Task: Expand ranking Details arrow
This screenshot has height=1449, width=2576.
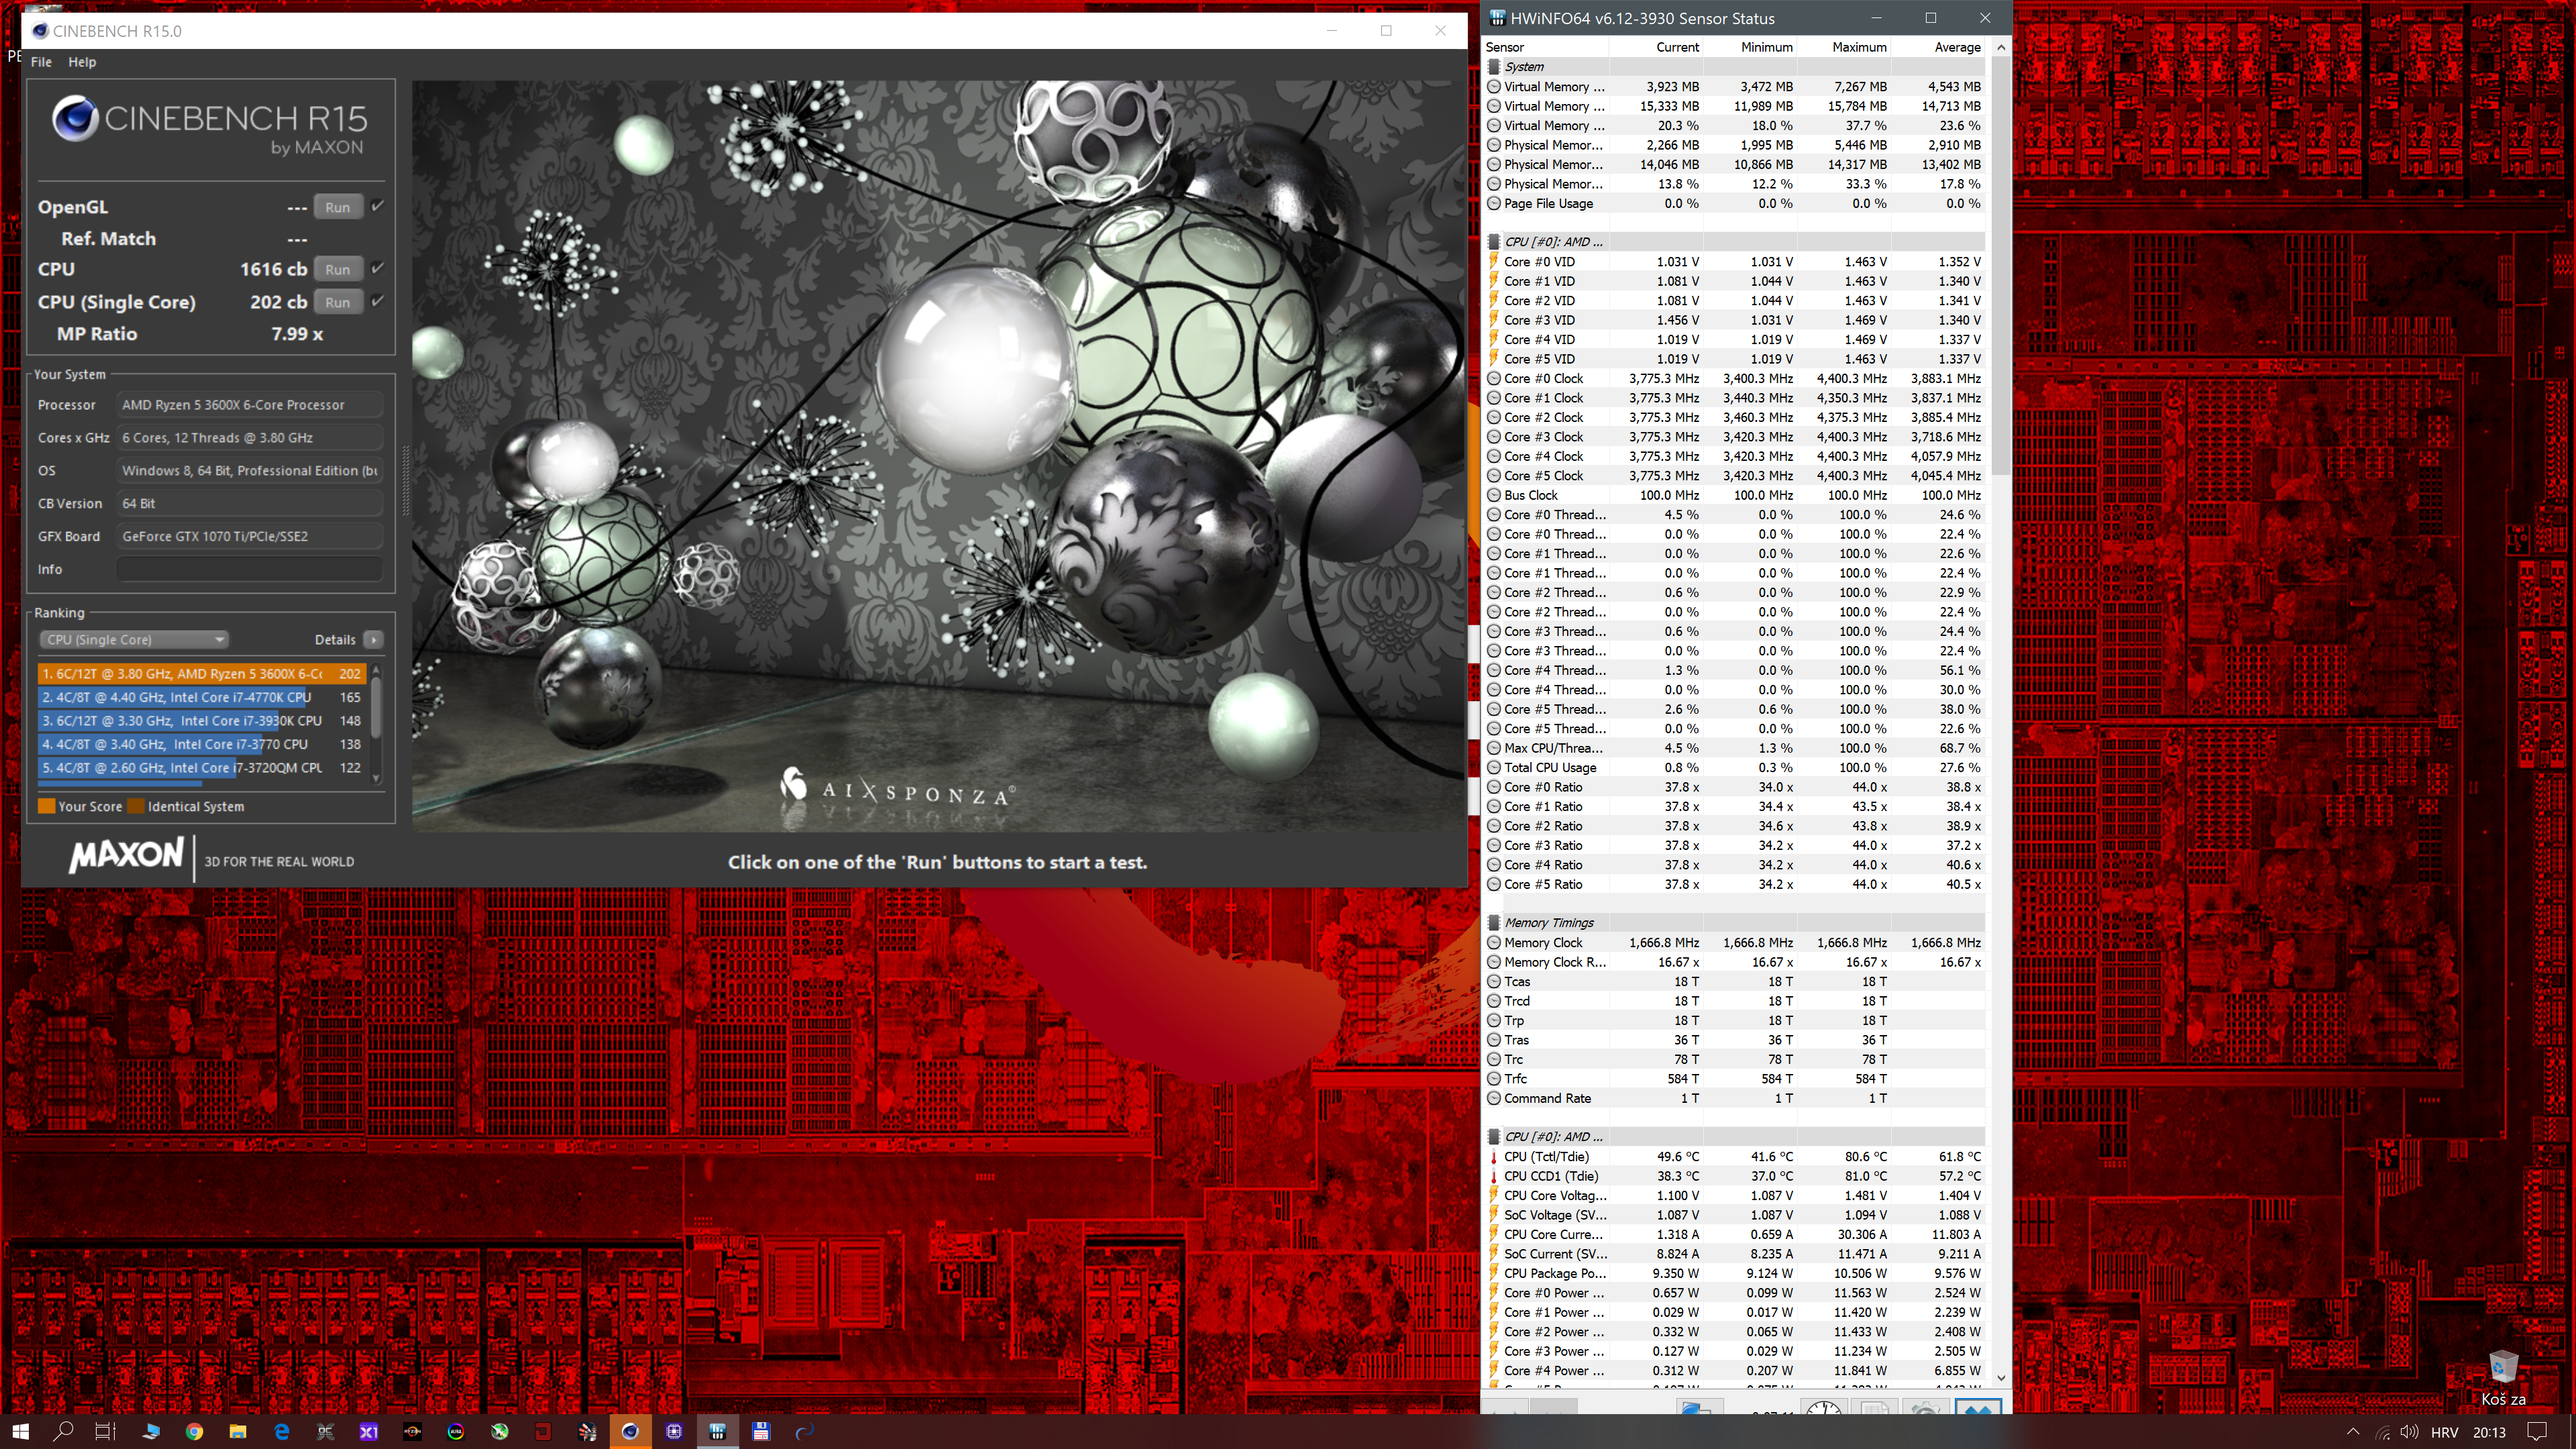Action: [x=373, y=639]
